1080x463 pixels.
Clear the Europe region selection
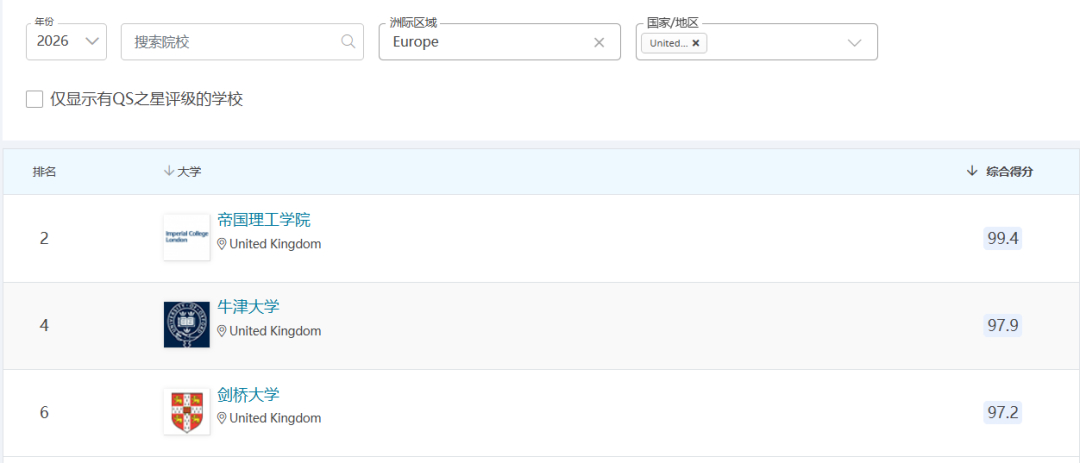(599, 42)
